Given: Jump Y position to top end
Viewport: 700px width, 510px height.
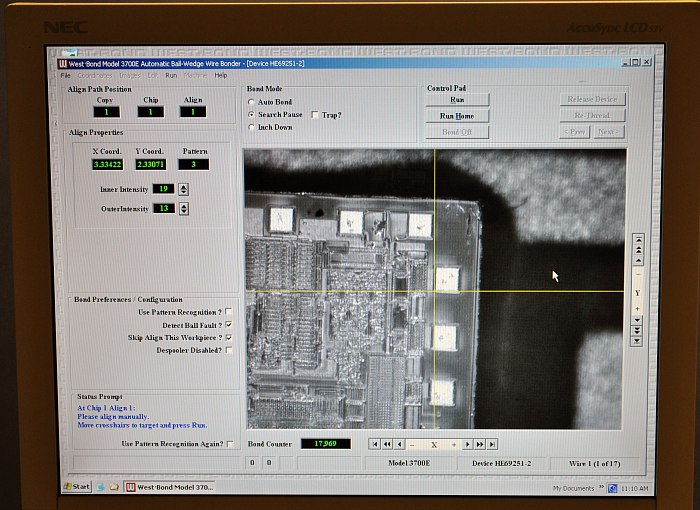Looking at the screenshot, I should coord(639,239).
